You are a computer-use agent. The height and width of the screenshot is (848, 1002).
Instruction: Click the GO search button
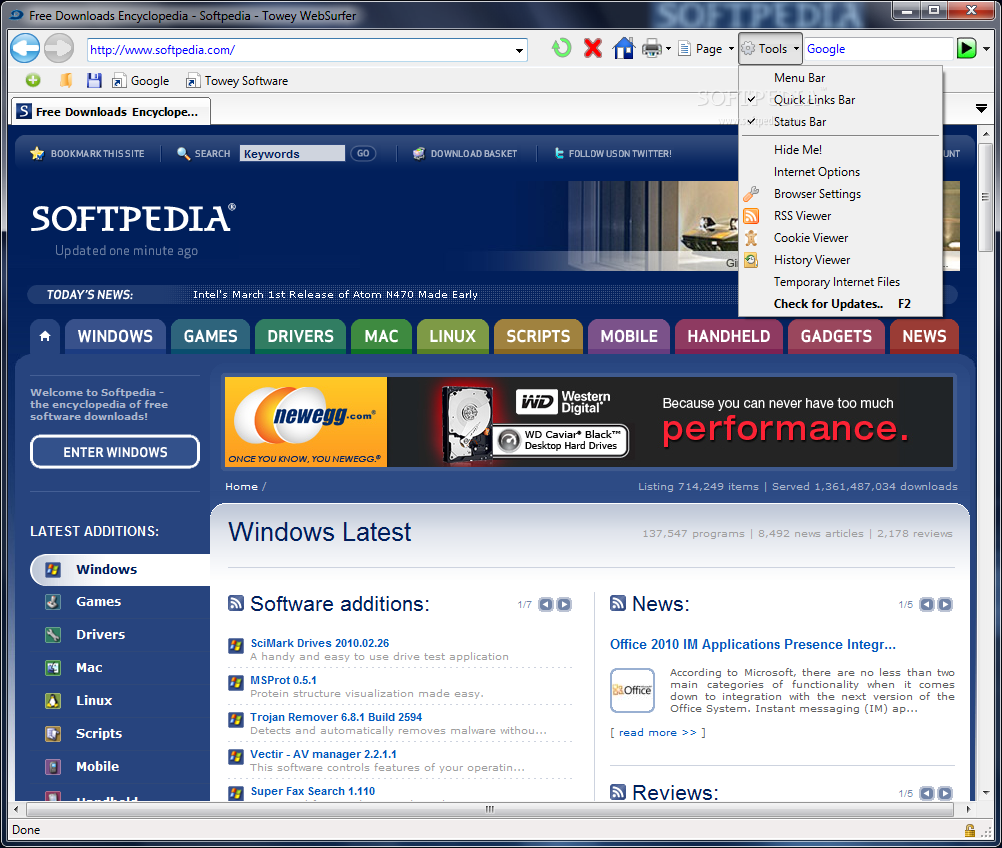[x=363, y=153]
